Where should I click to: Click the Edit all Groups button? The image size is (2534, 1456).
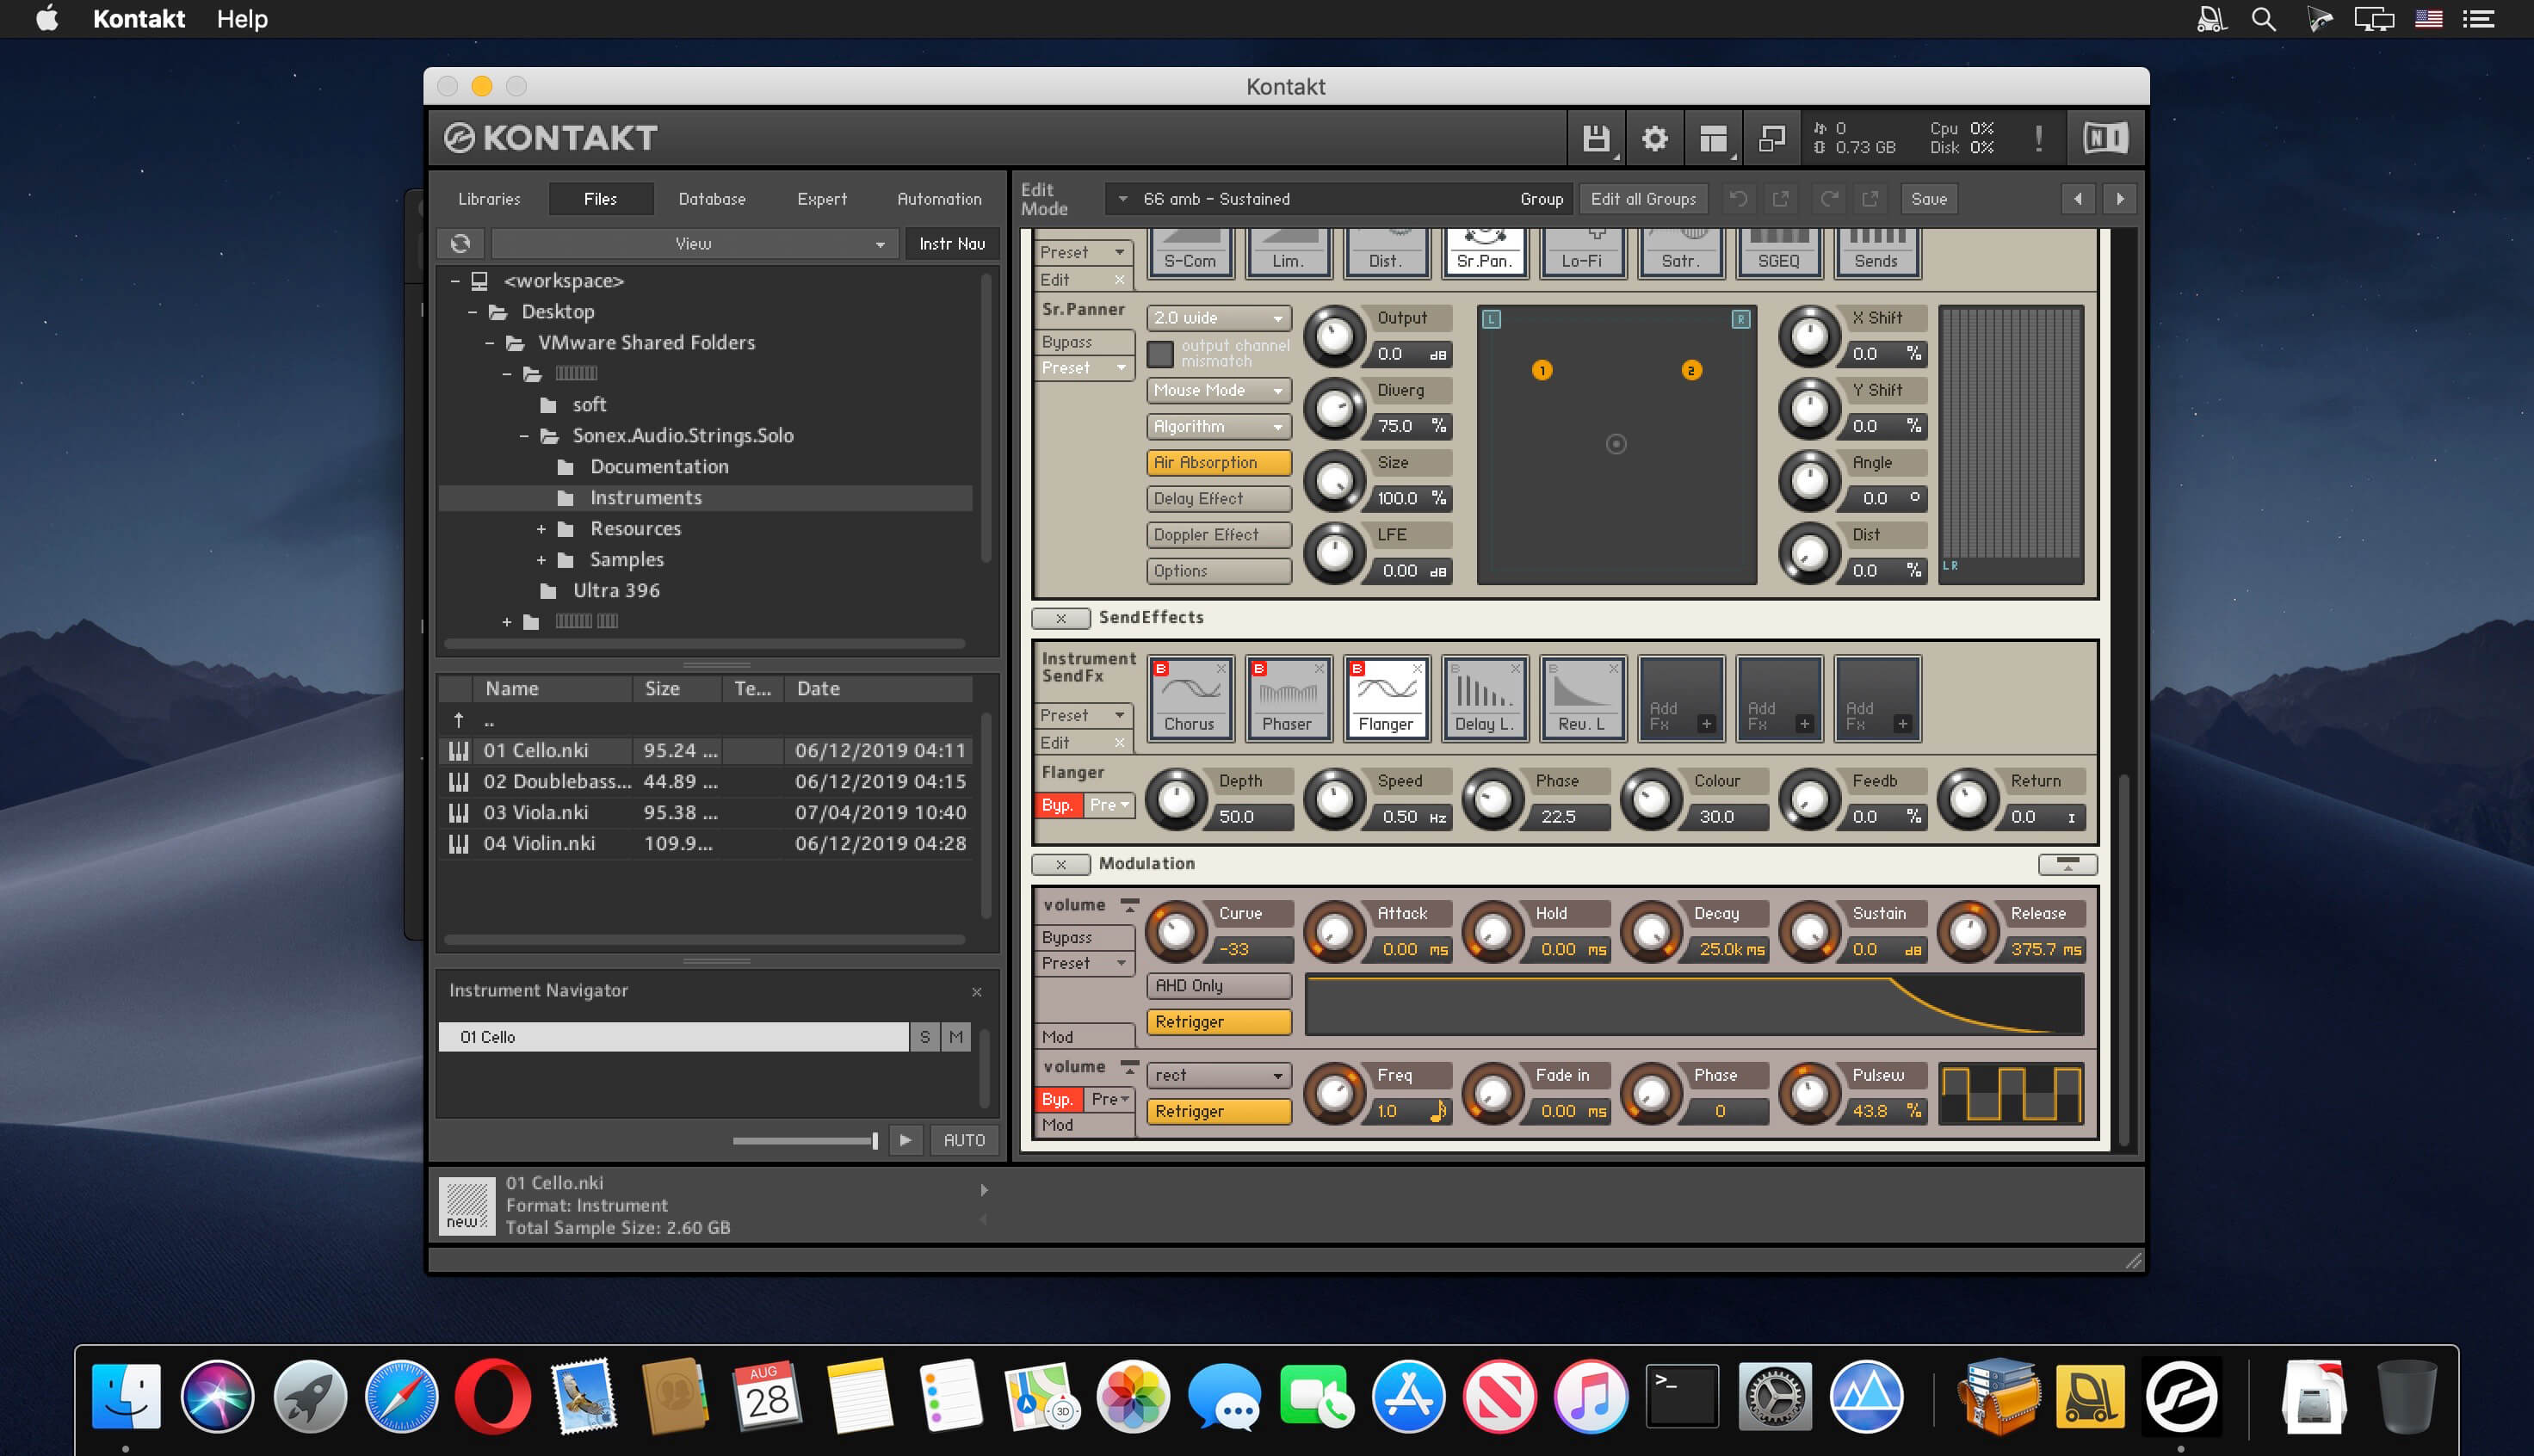(1643, 199)
